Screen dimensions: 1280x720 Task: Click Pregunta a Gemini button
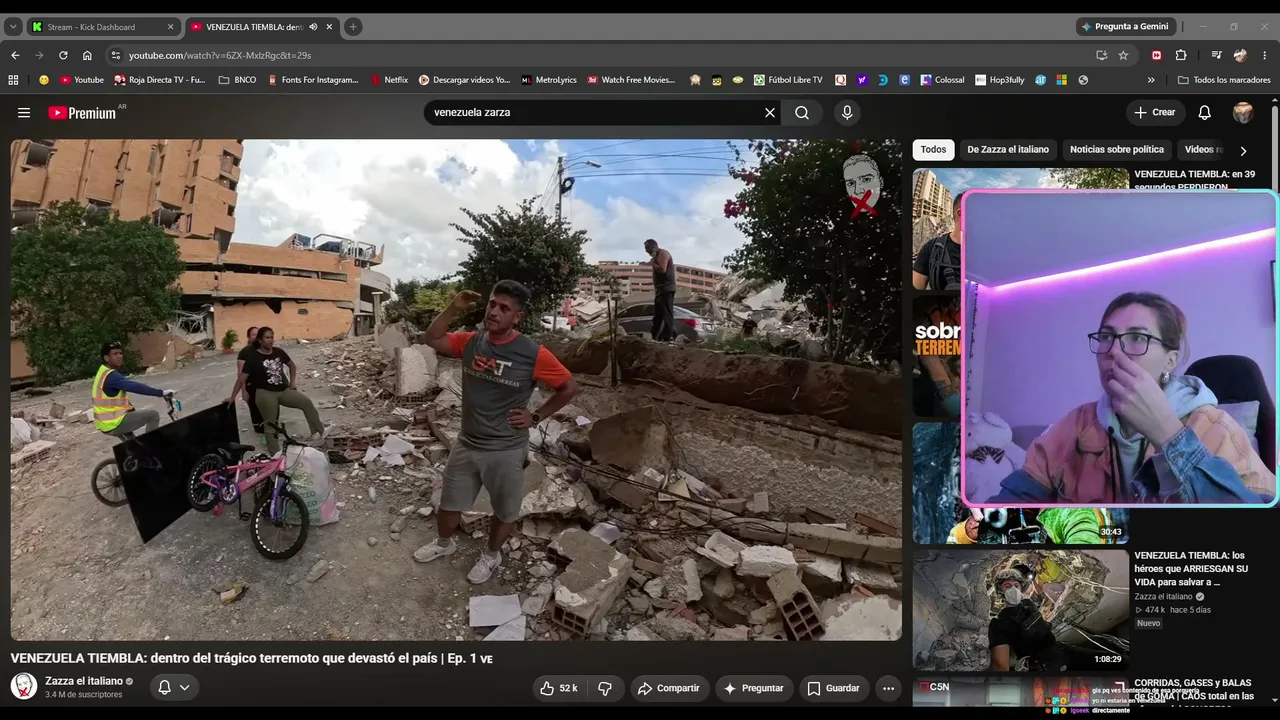click(x=1124, y=27)
